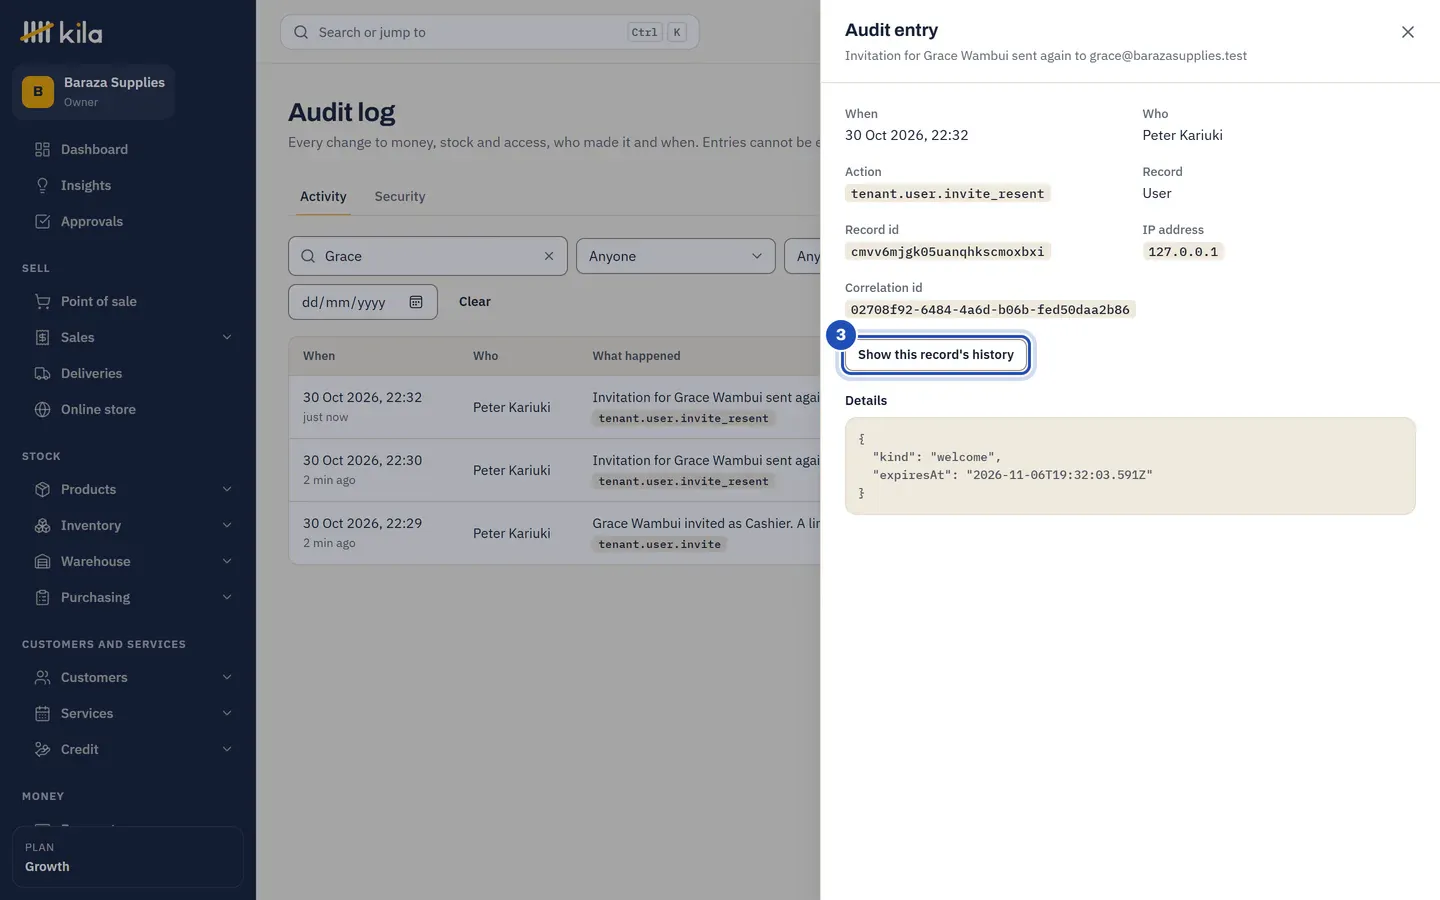The width and height of the screenshot is (1440, 900).
Task: Switch to the Security tab
Action: tap(400, 196)
